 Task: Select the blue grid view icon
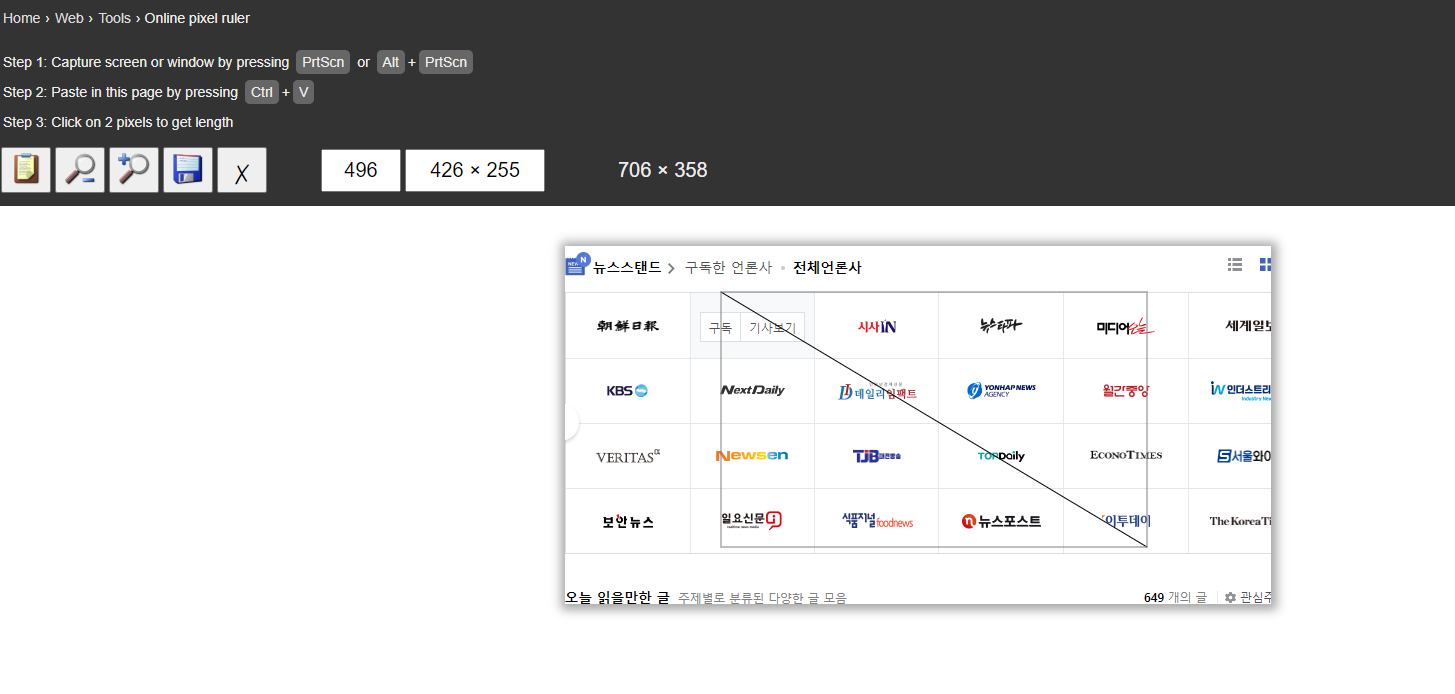click(x=1265, y=264)
